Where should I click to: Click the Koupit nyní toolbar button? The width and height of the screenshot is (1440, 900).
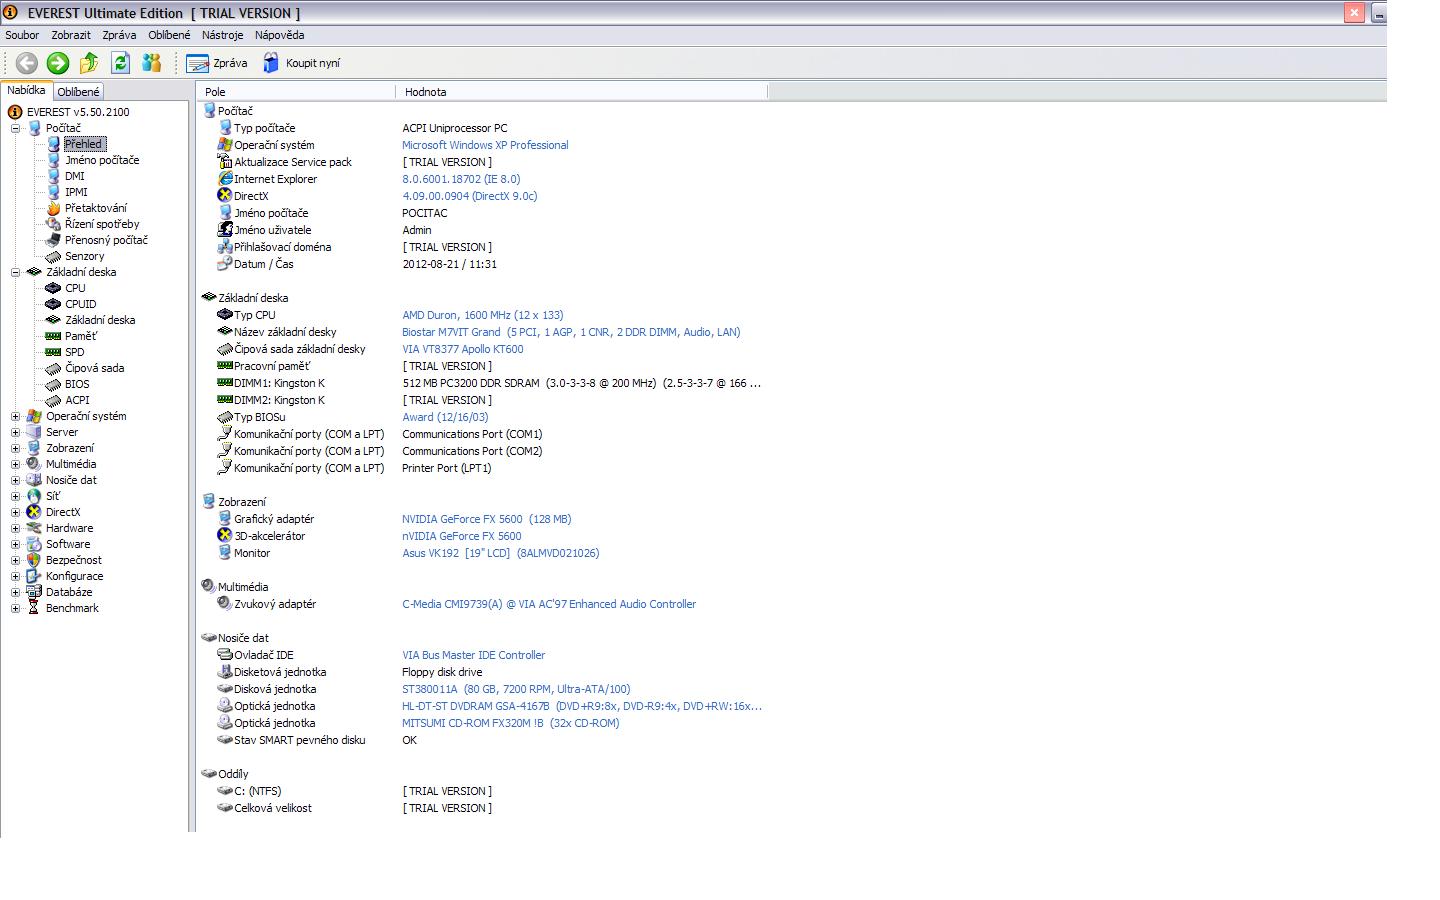302,63
